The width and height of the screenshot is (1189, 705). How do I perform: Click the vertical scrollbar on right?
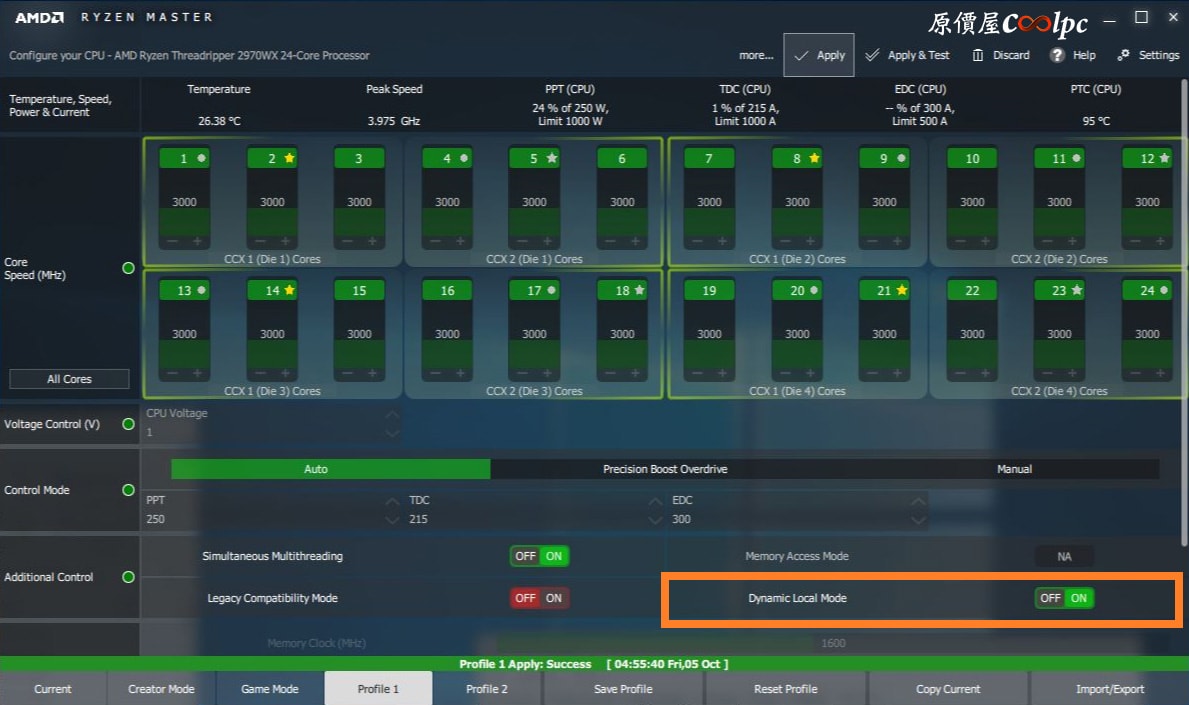1184,311
